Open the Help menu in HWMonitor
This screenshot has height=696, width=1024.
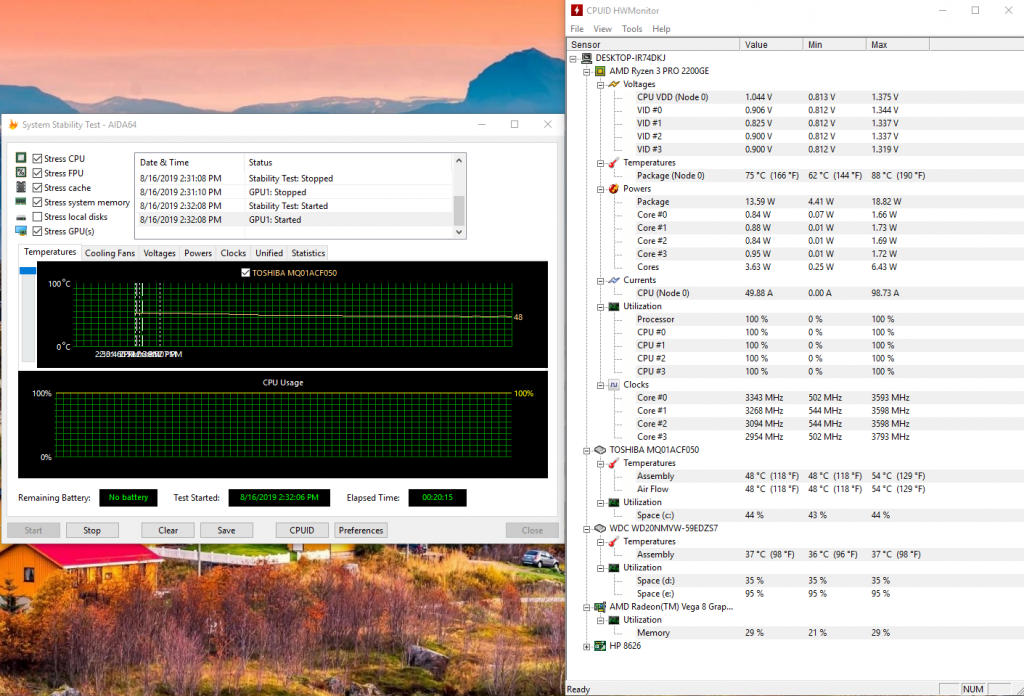(x=661, y=29)
